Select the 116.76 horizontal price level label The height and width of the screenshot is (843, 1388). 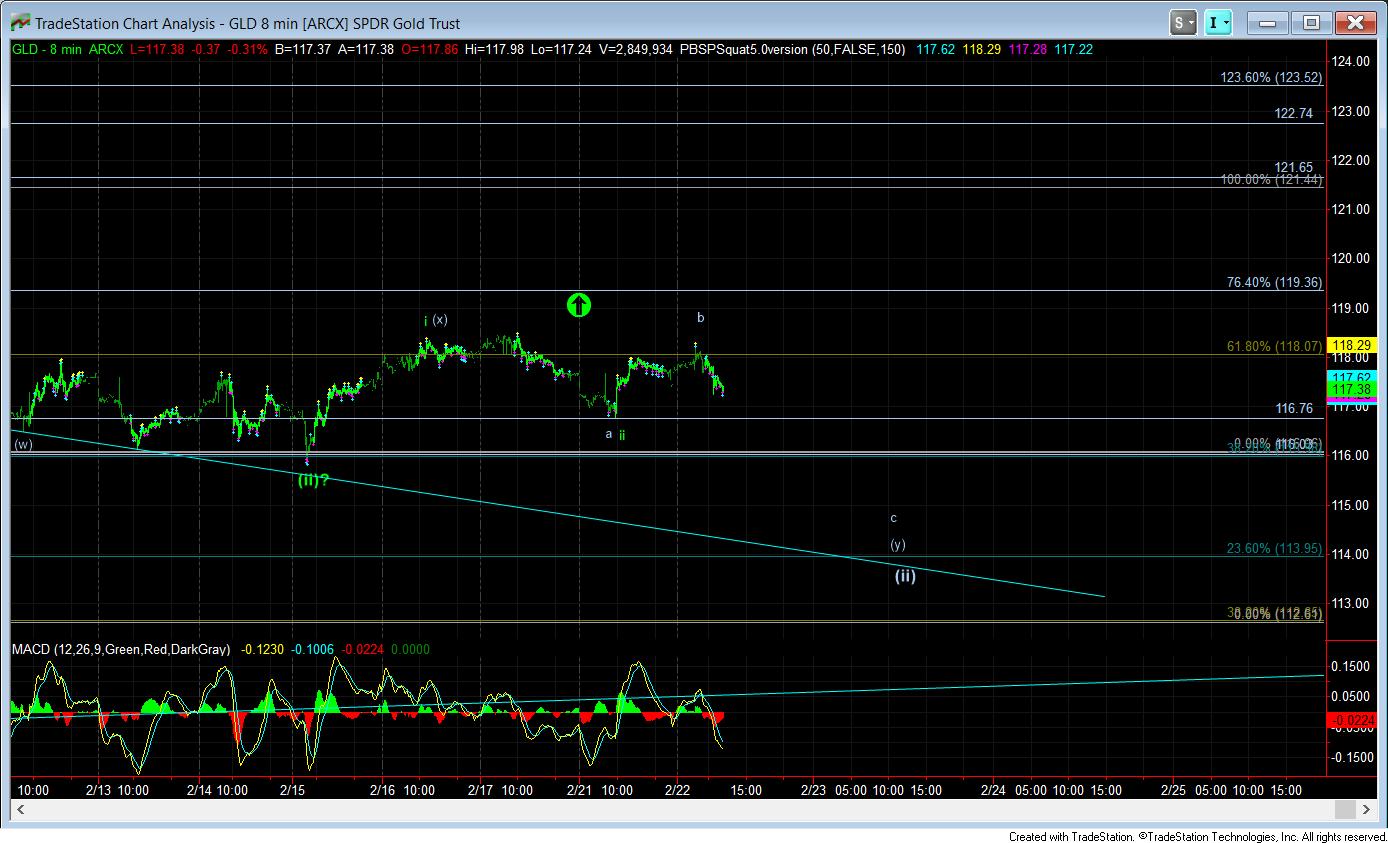(x=1294, y=409)
